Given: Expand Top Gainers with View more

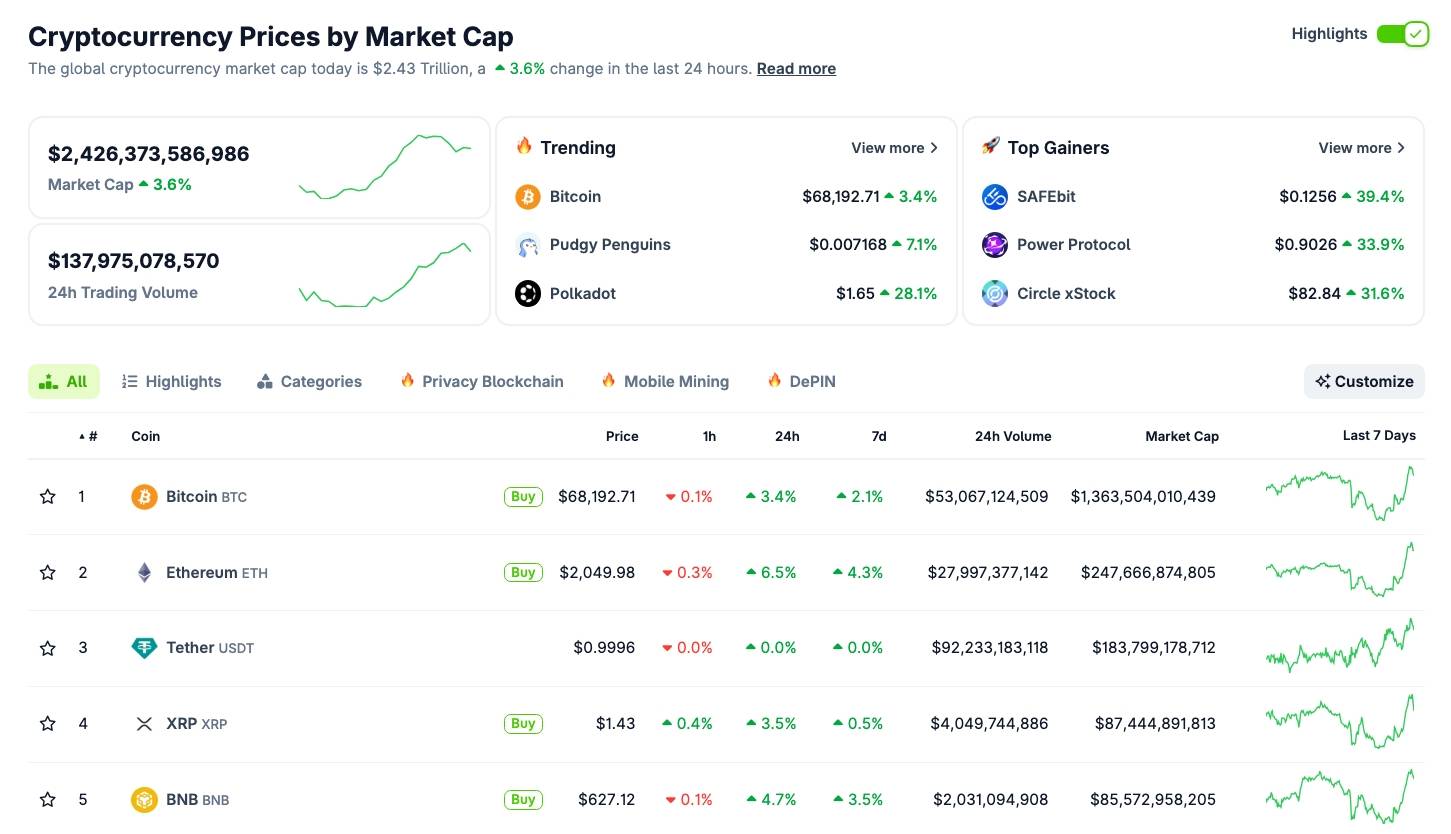Looking at the screenshot, I should (x=1361, y=148).
